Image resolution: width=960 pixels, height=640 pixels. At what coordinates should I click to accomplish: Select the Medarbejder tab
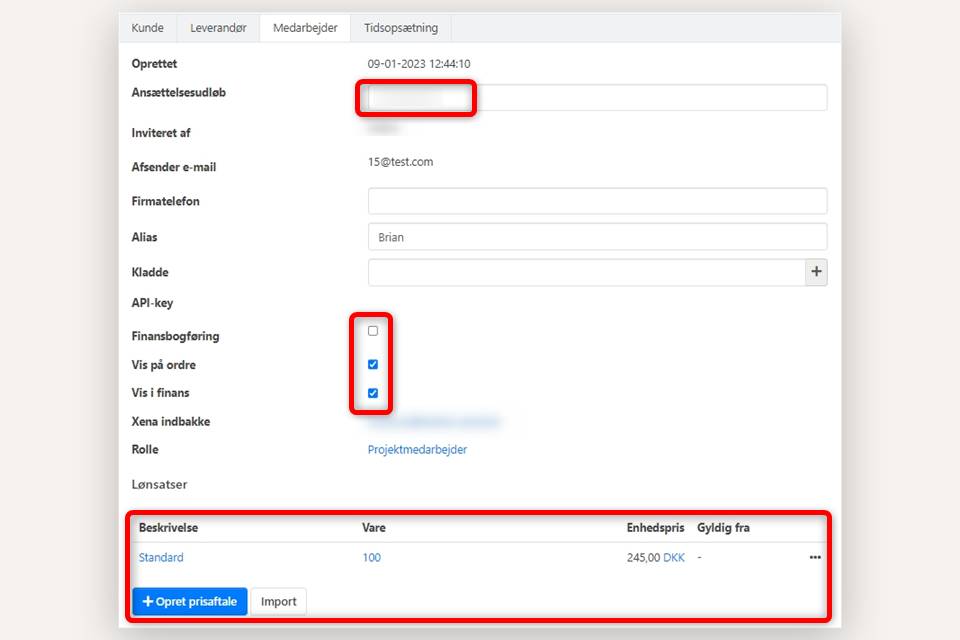click(x=305, y=28)
